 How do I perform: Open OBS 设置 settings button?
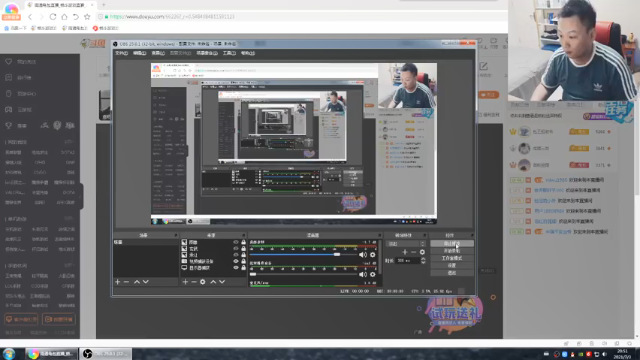452,266
